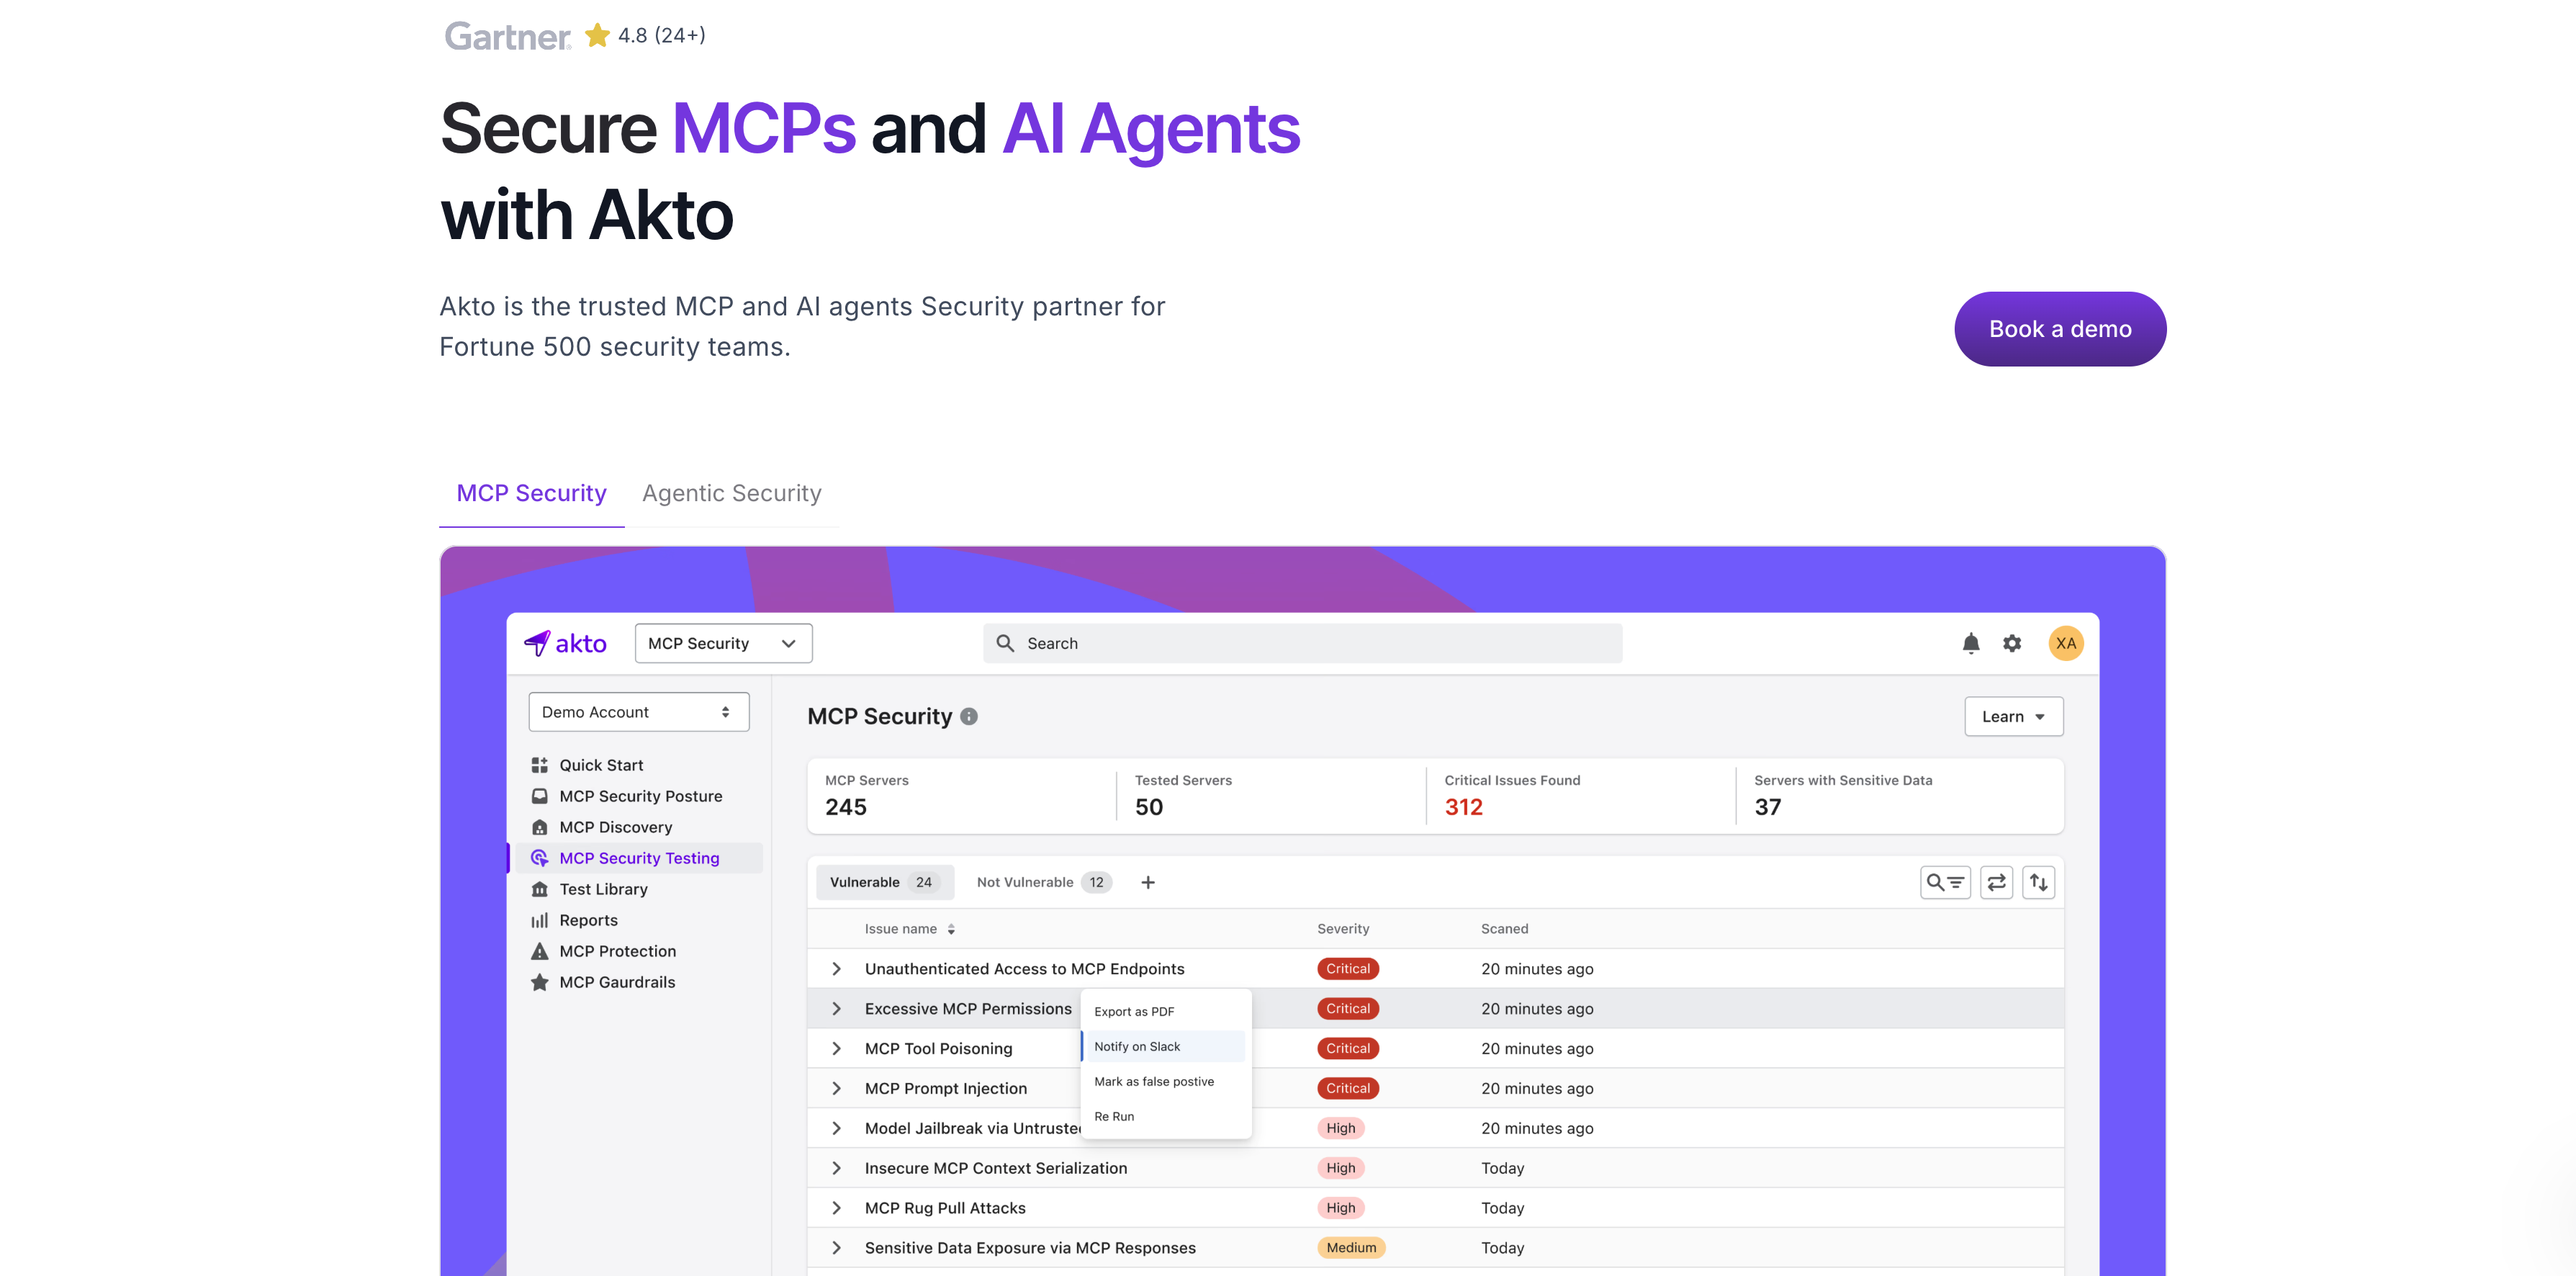Open the Learn dropdown
The width and height of the screenshot is (2576, 1276).
[2013, 716]
